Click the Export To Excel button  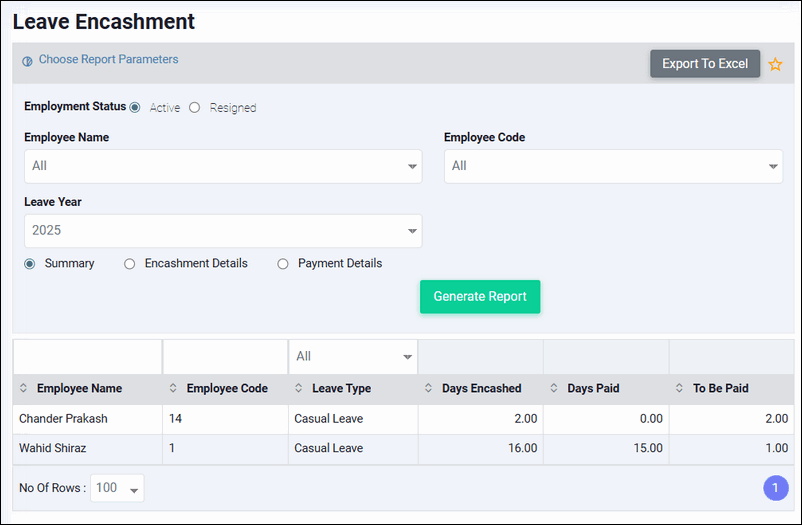click(705, 64)
